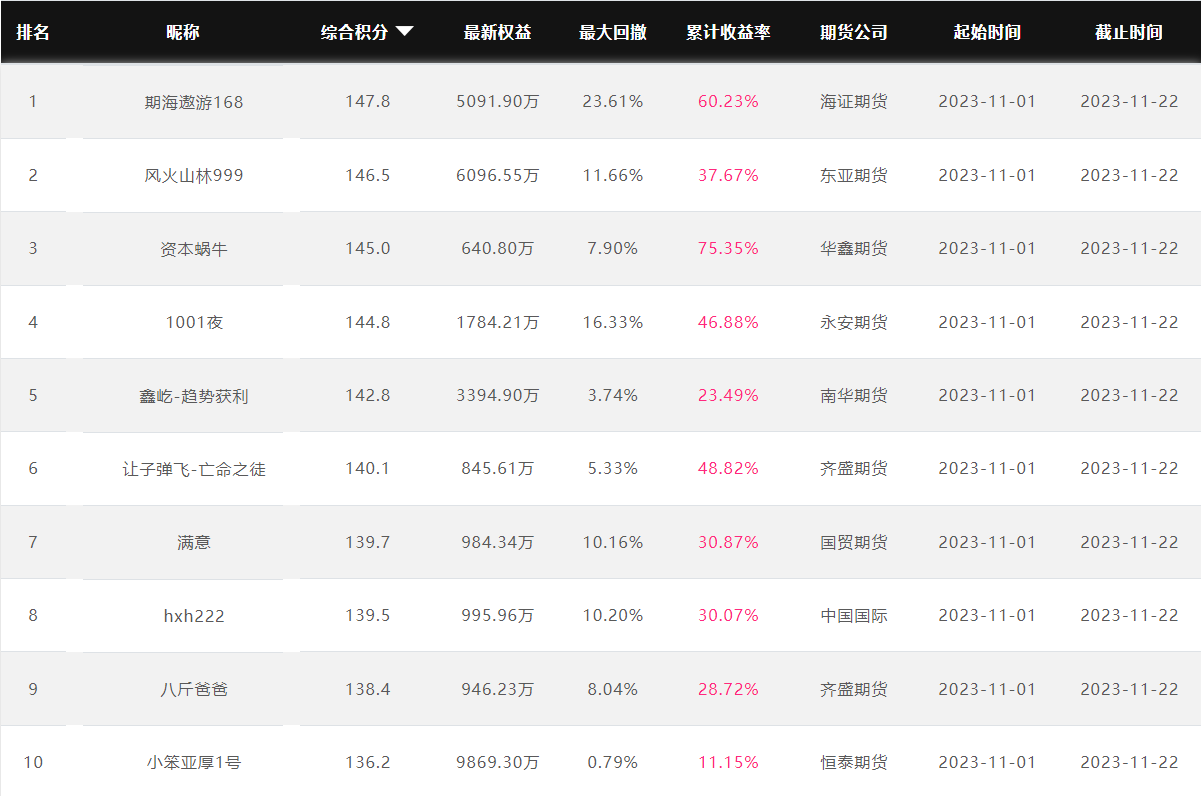Viewport: 1201px width, 796px height.
Task: Select return rate 75.35%
Action: [x=728, y=248]
